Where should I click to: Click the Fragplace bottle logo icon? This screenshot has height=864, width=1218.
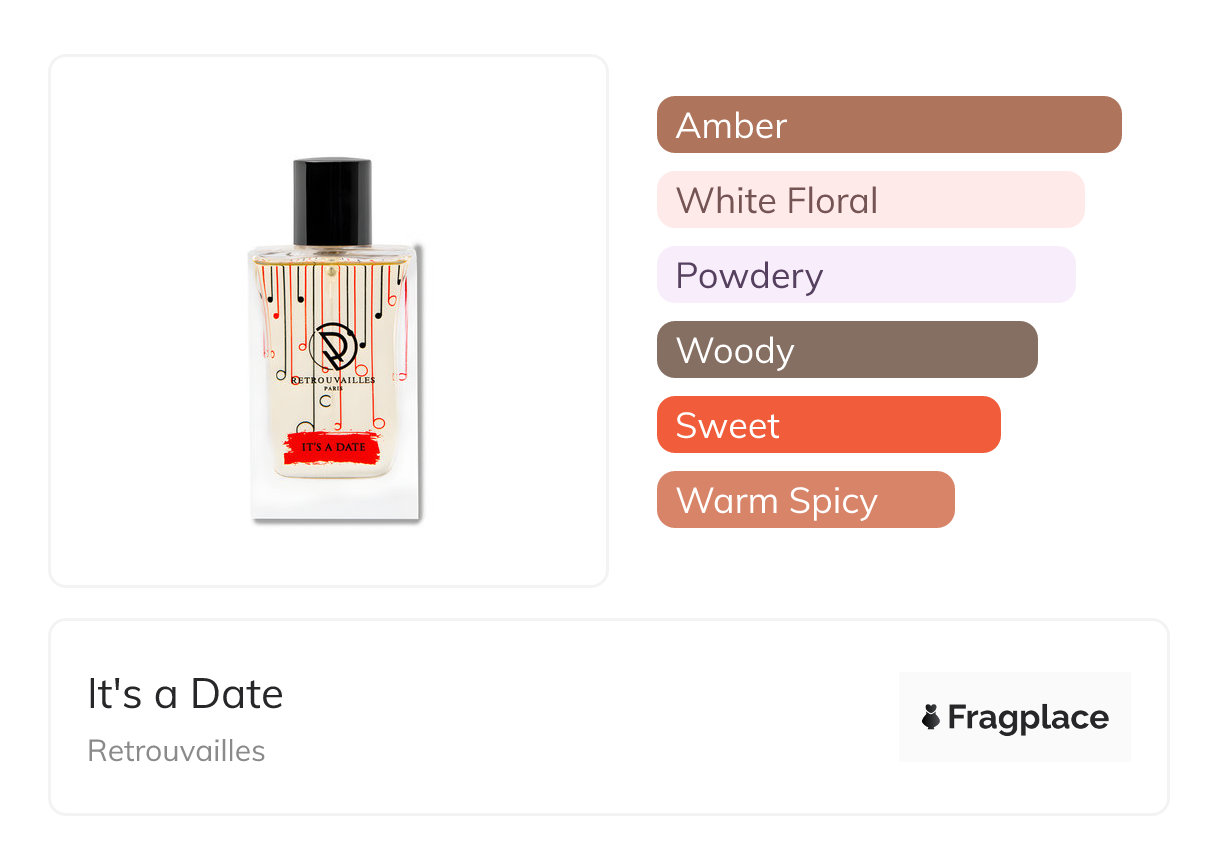pyautogui.click(x=931, y=718)
